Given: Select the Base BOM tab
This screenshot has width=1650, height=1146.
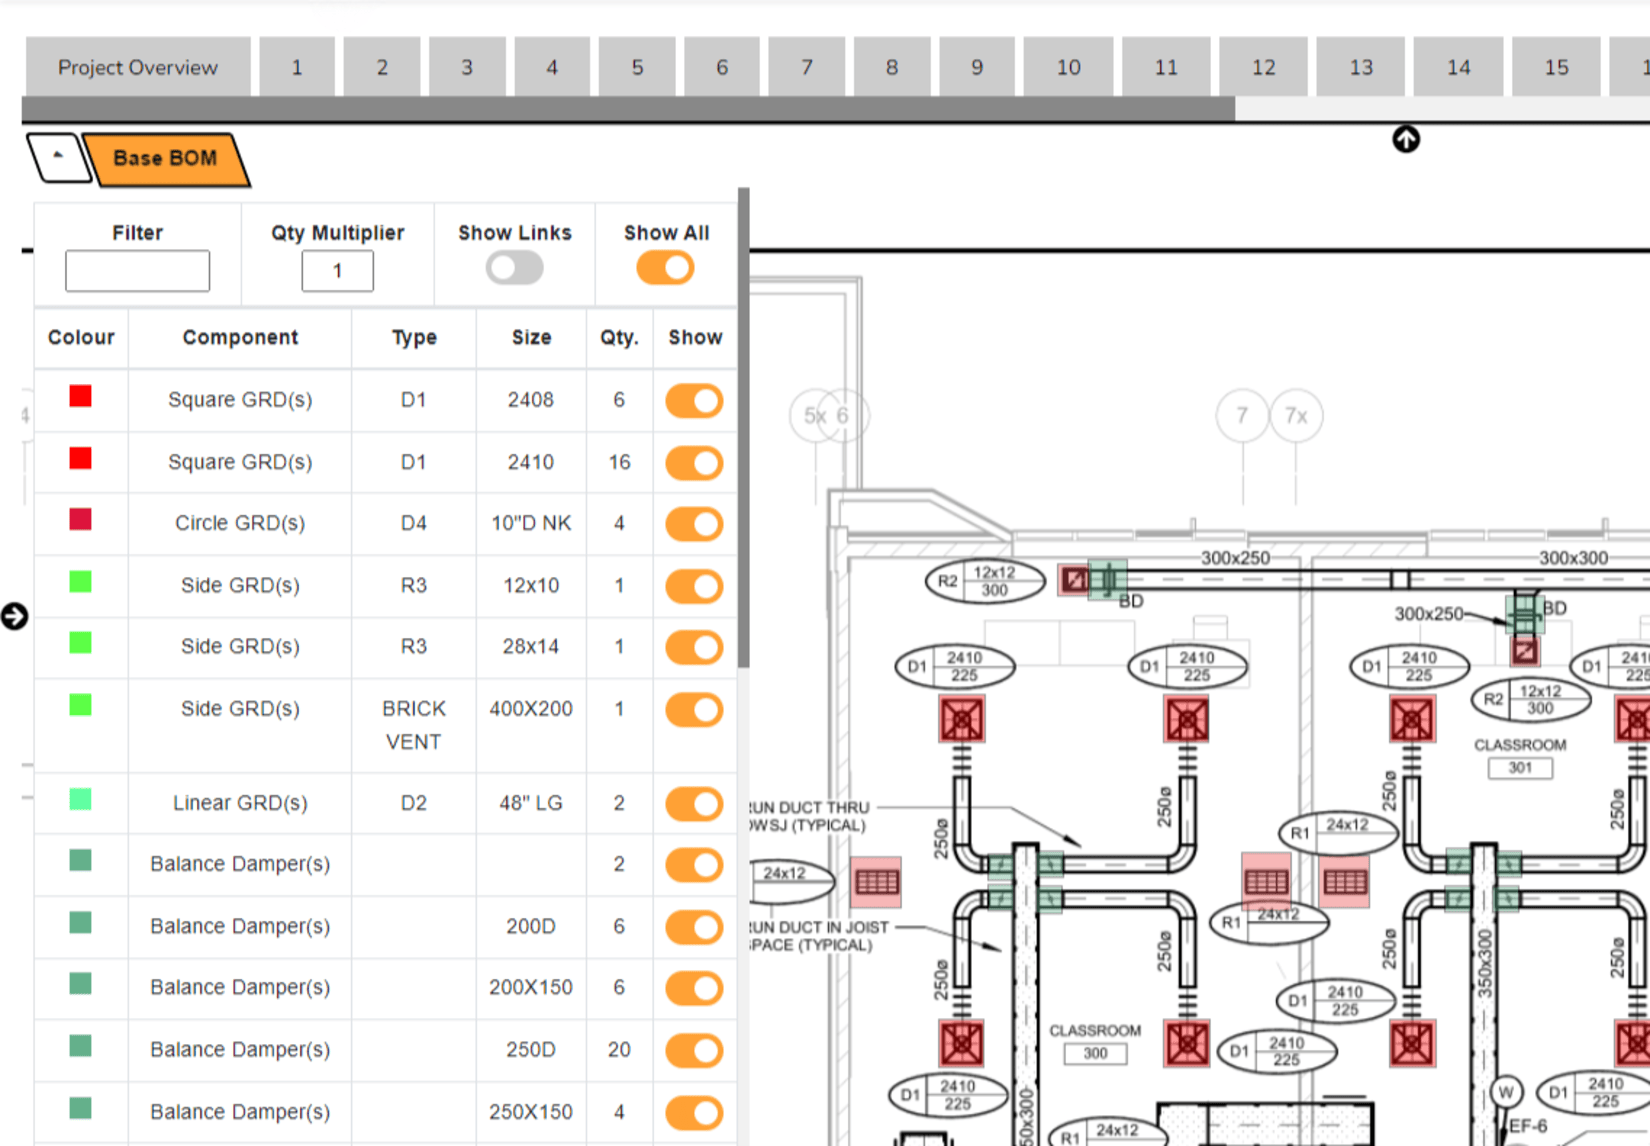Looking at the screenshot, I should [165, 159].
